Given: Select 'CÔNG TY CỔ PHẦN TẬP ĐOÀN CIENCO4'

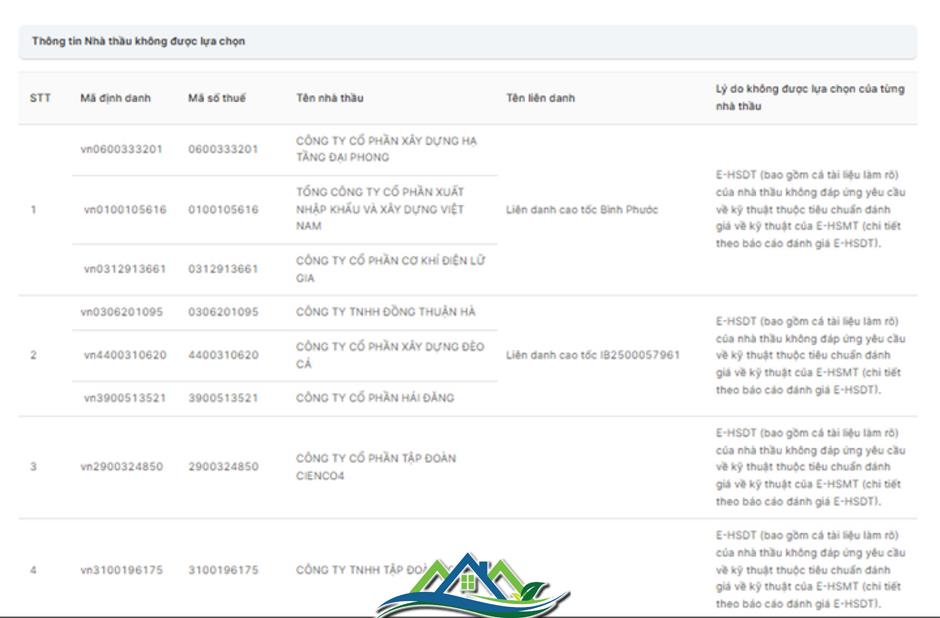Looking at the screenshot, I should tap(376, 466).
